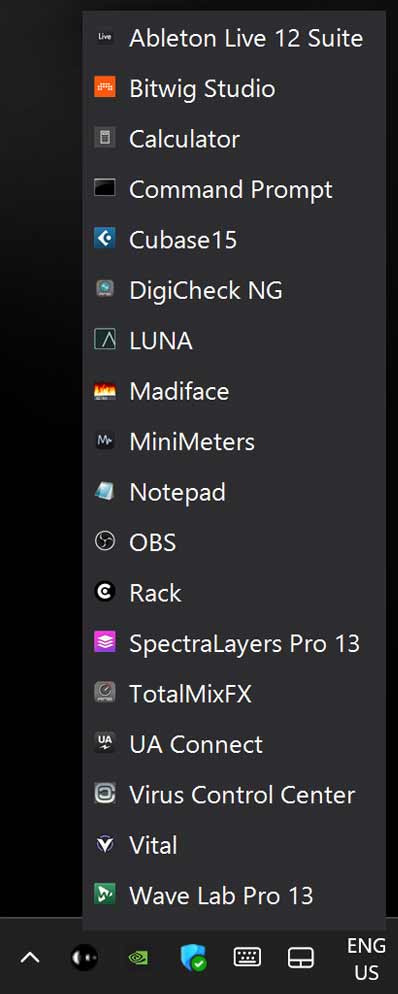Click the SpectraLayers Pro 13 label

[x=244, y=643]
